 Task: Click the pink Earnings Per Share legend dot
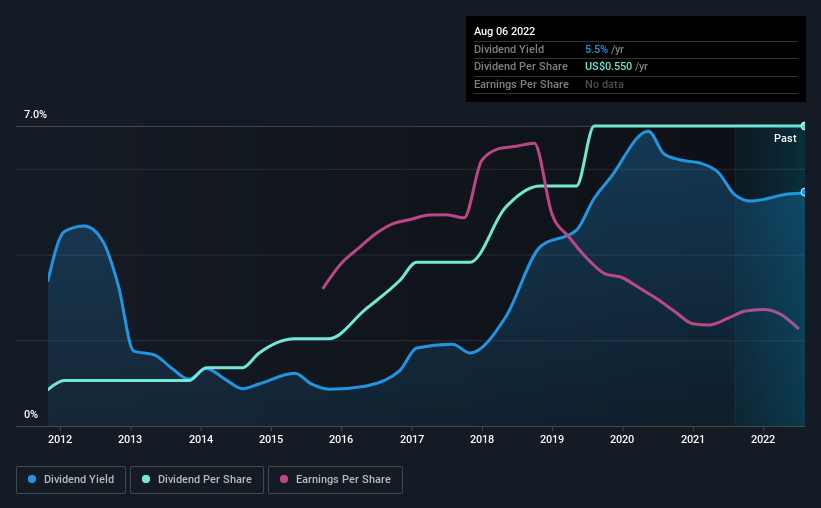284,479
